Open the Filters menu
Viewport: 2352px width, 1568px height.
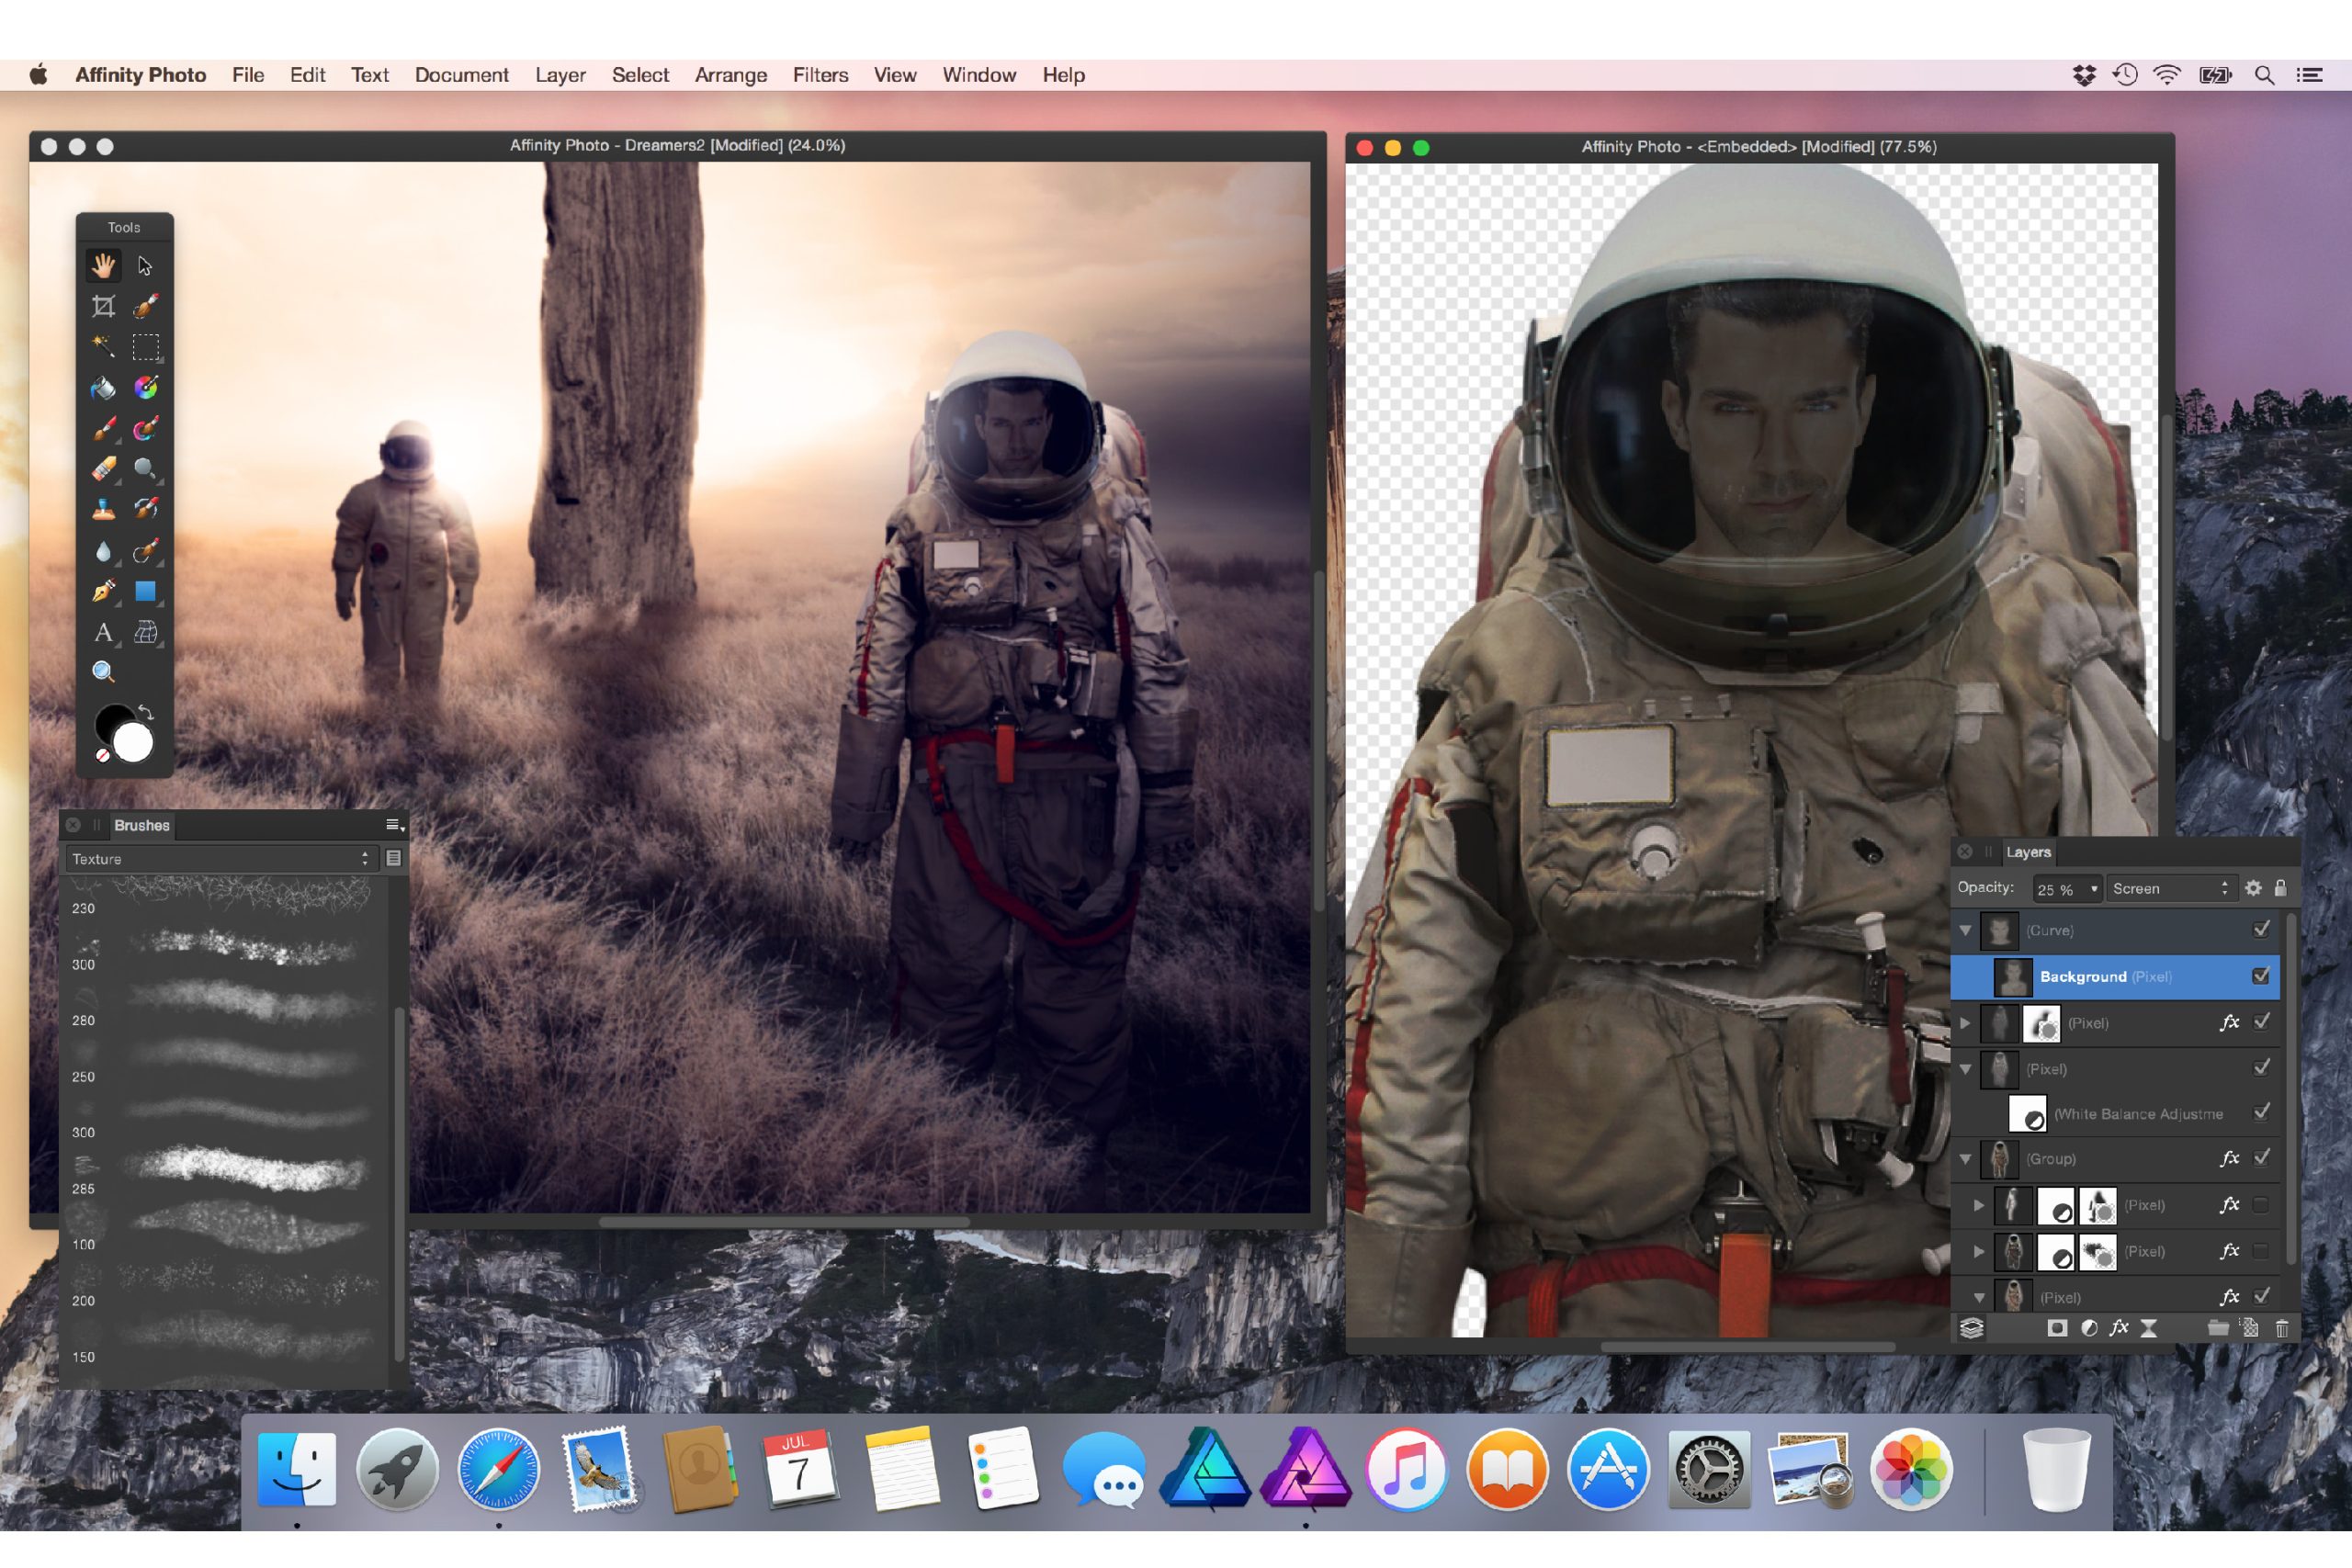point(820,75)
